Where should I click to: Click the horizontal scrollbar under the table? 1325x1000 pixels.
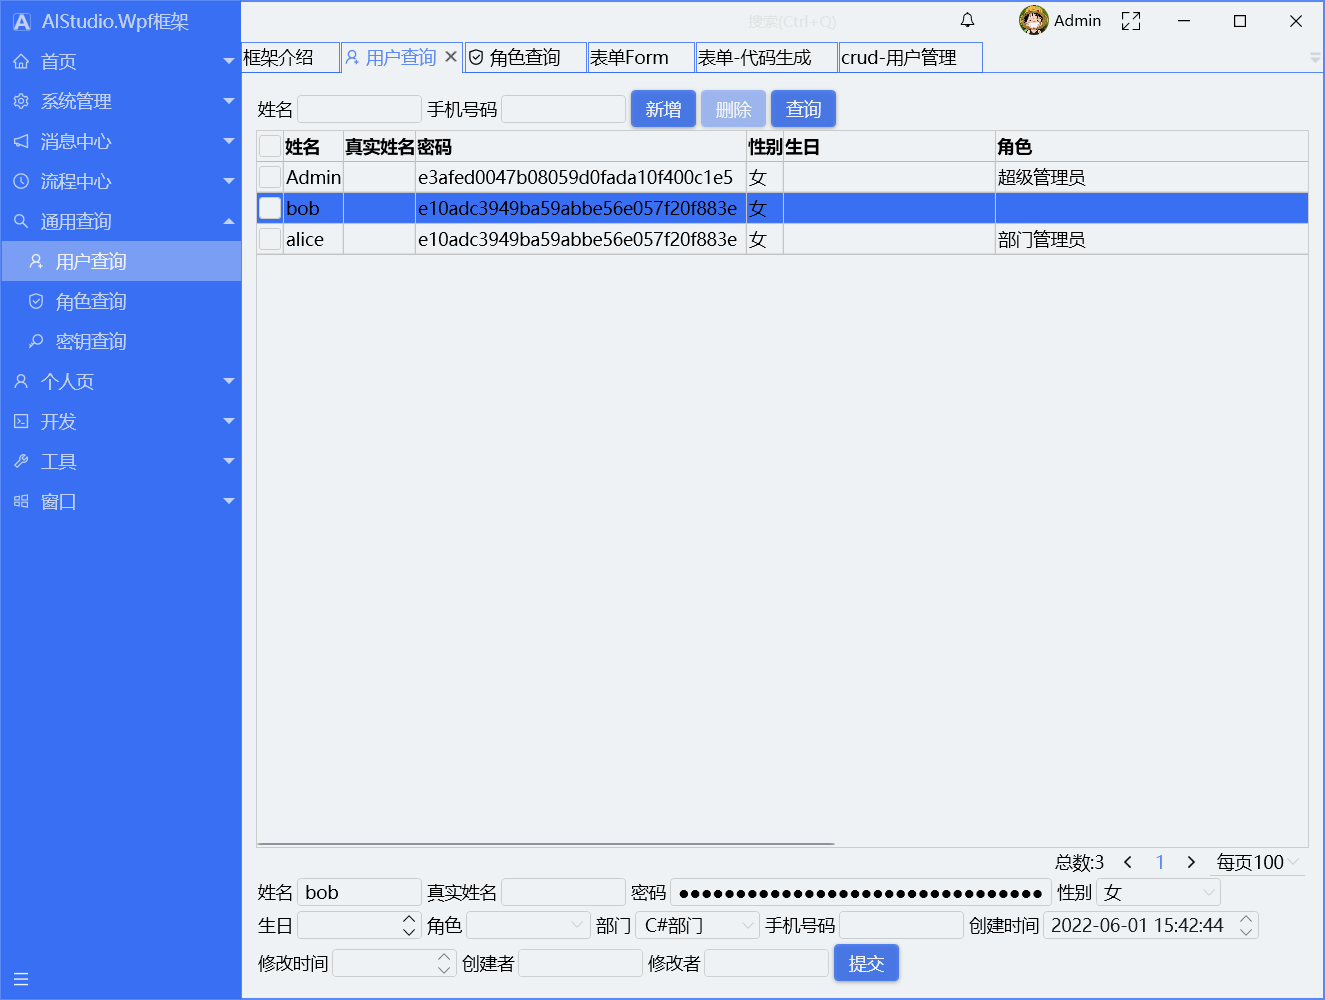coord(546,844)
